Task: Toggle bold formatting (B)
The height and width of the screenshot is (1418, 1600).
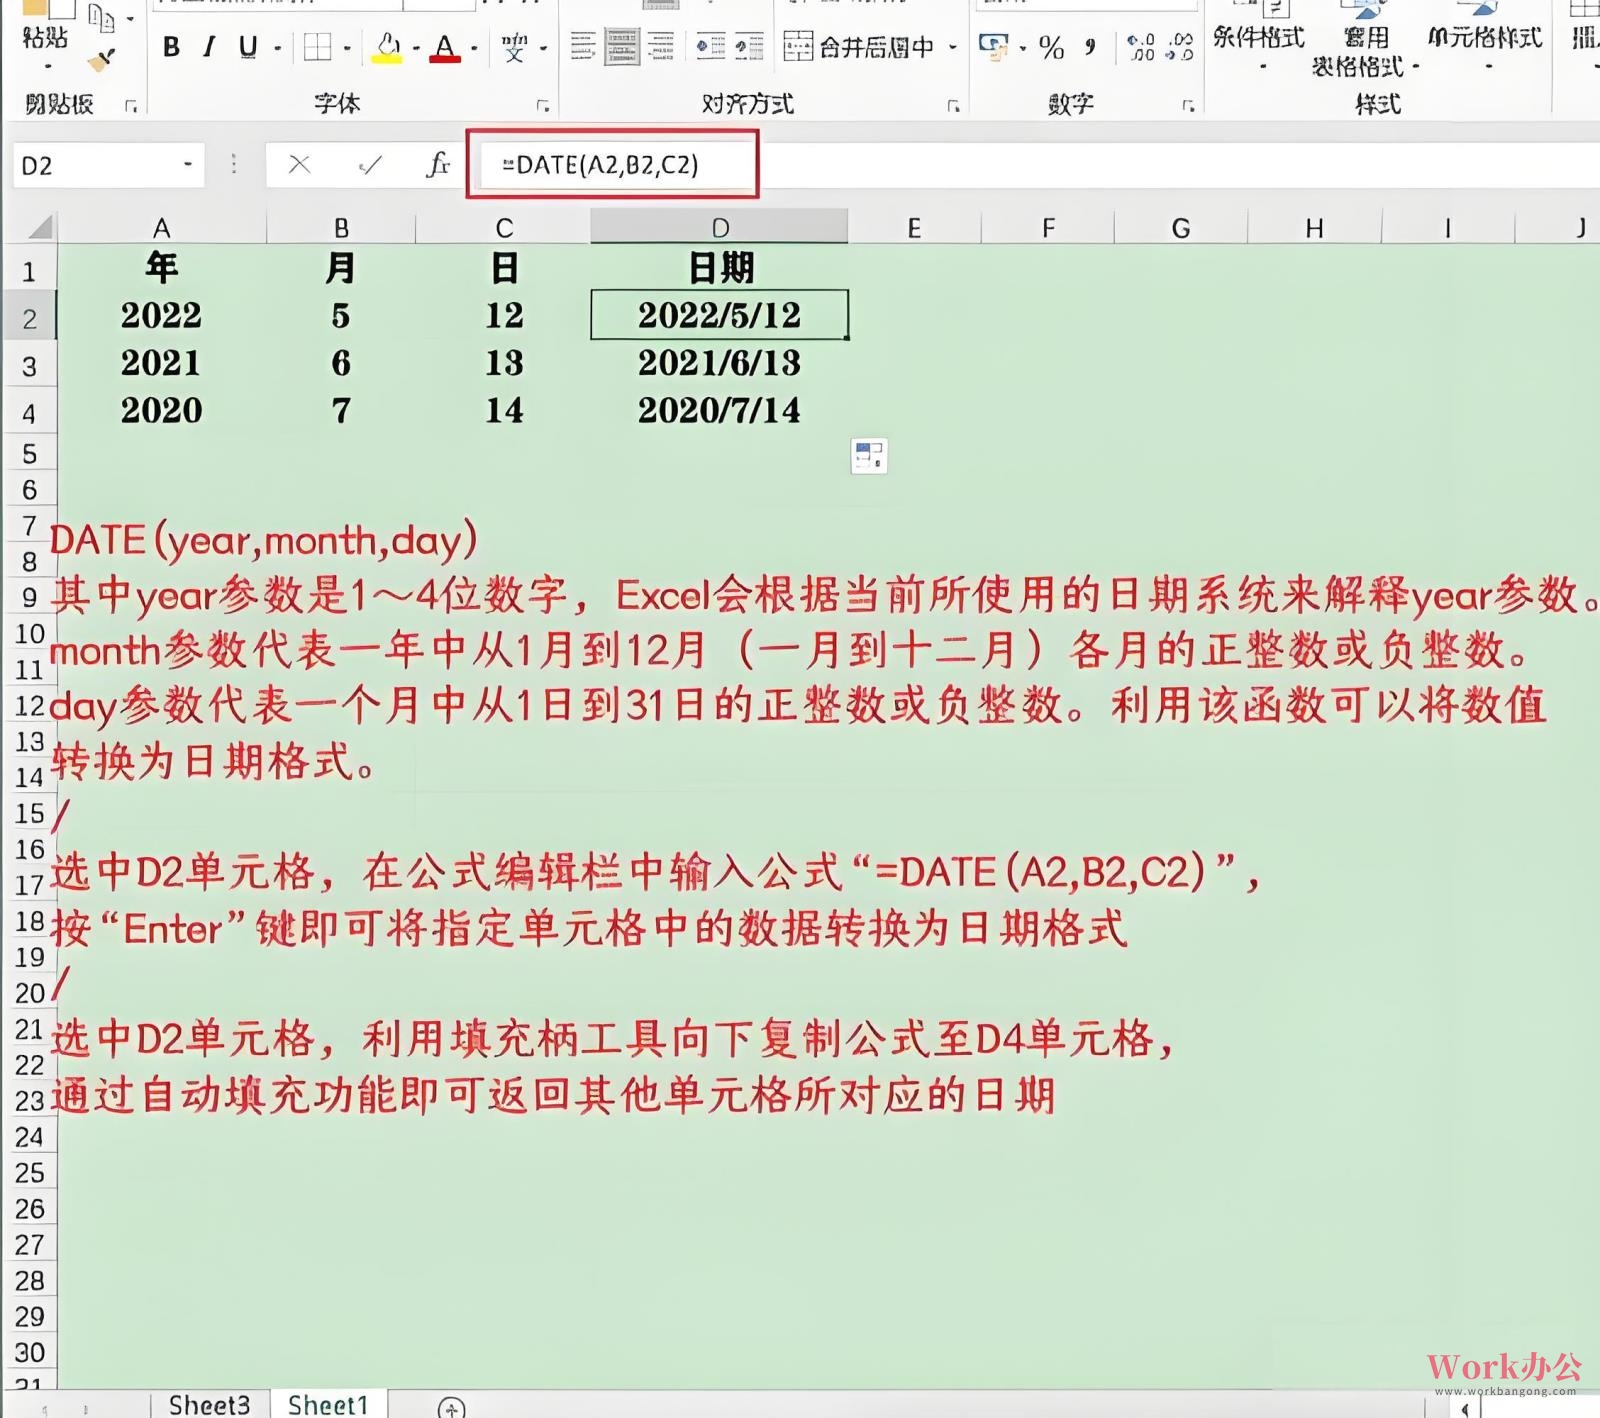Action: coord(171,46)
